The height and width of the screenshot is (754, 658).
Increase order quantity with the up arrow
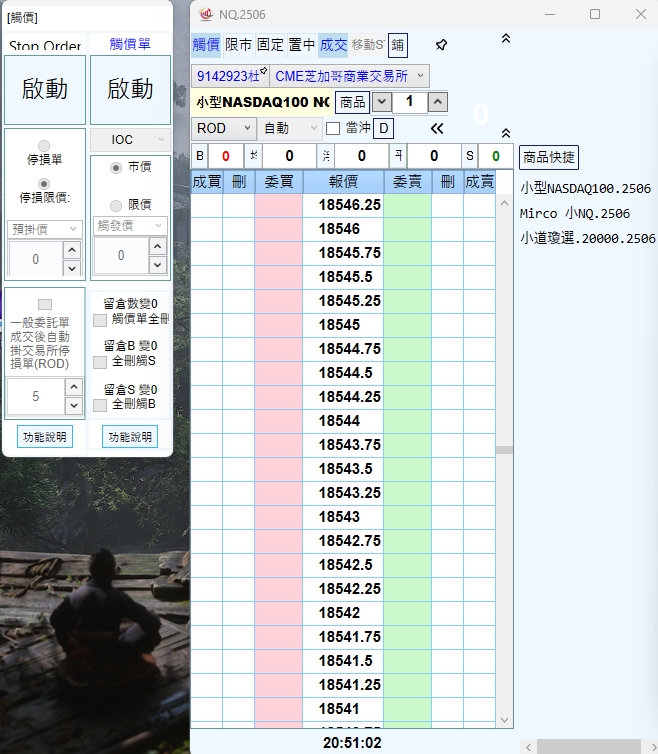click(x=438, y=102)
